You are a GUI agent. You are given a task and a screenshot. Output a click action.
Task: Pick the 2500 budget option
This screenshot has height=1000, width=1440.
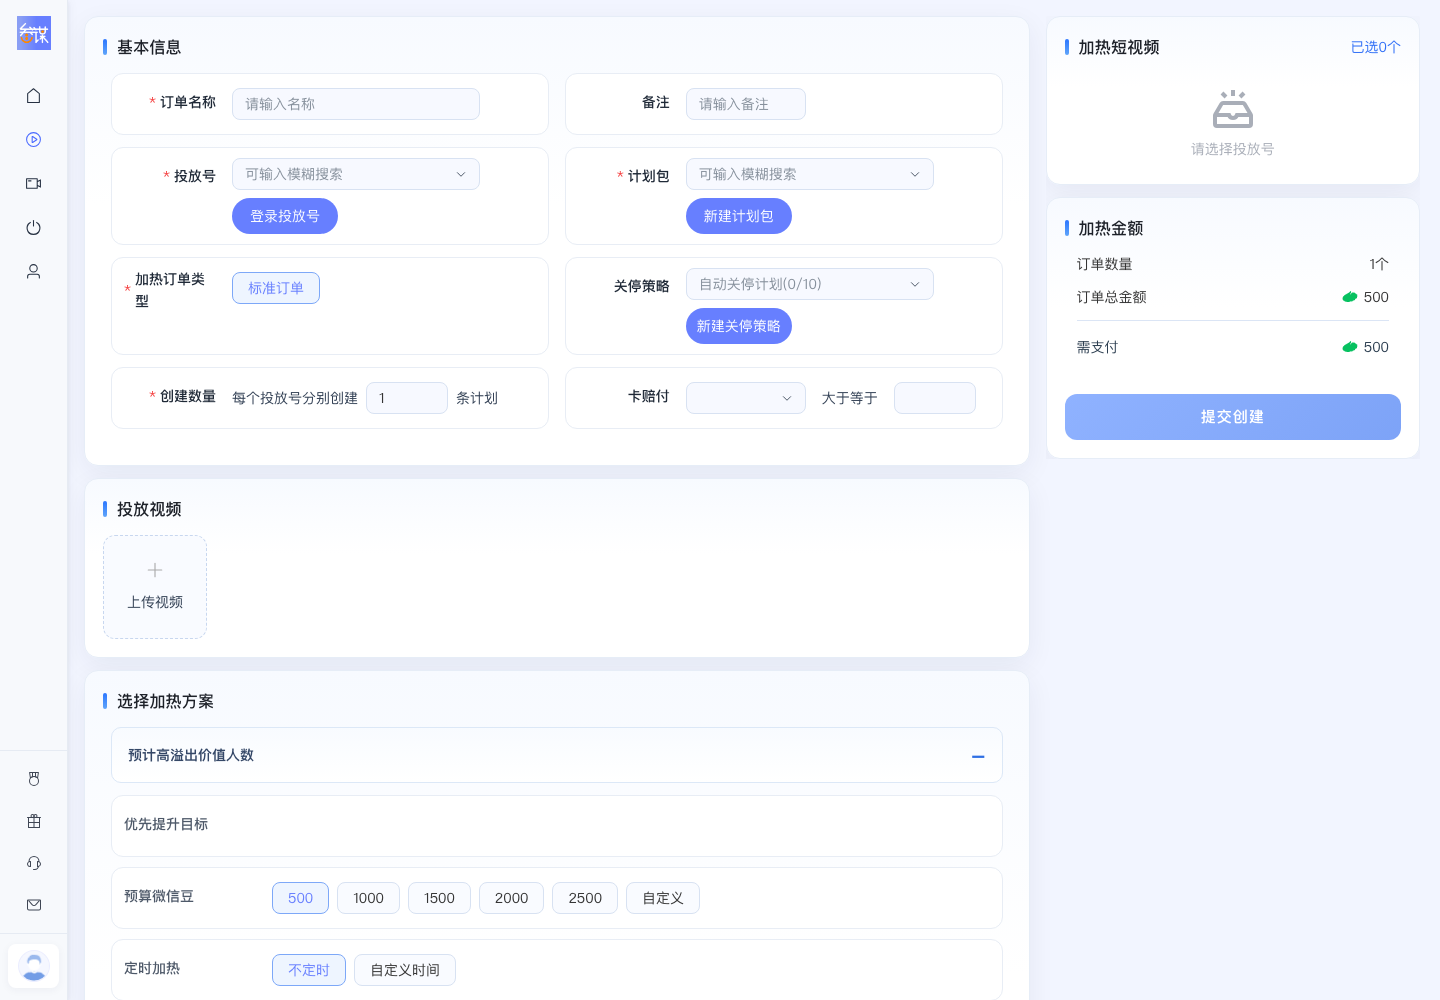(585, 898)
